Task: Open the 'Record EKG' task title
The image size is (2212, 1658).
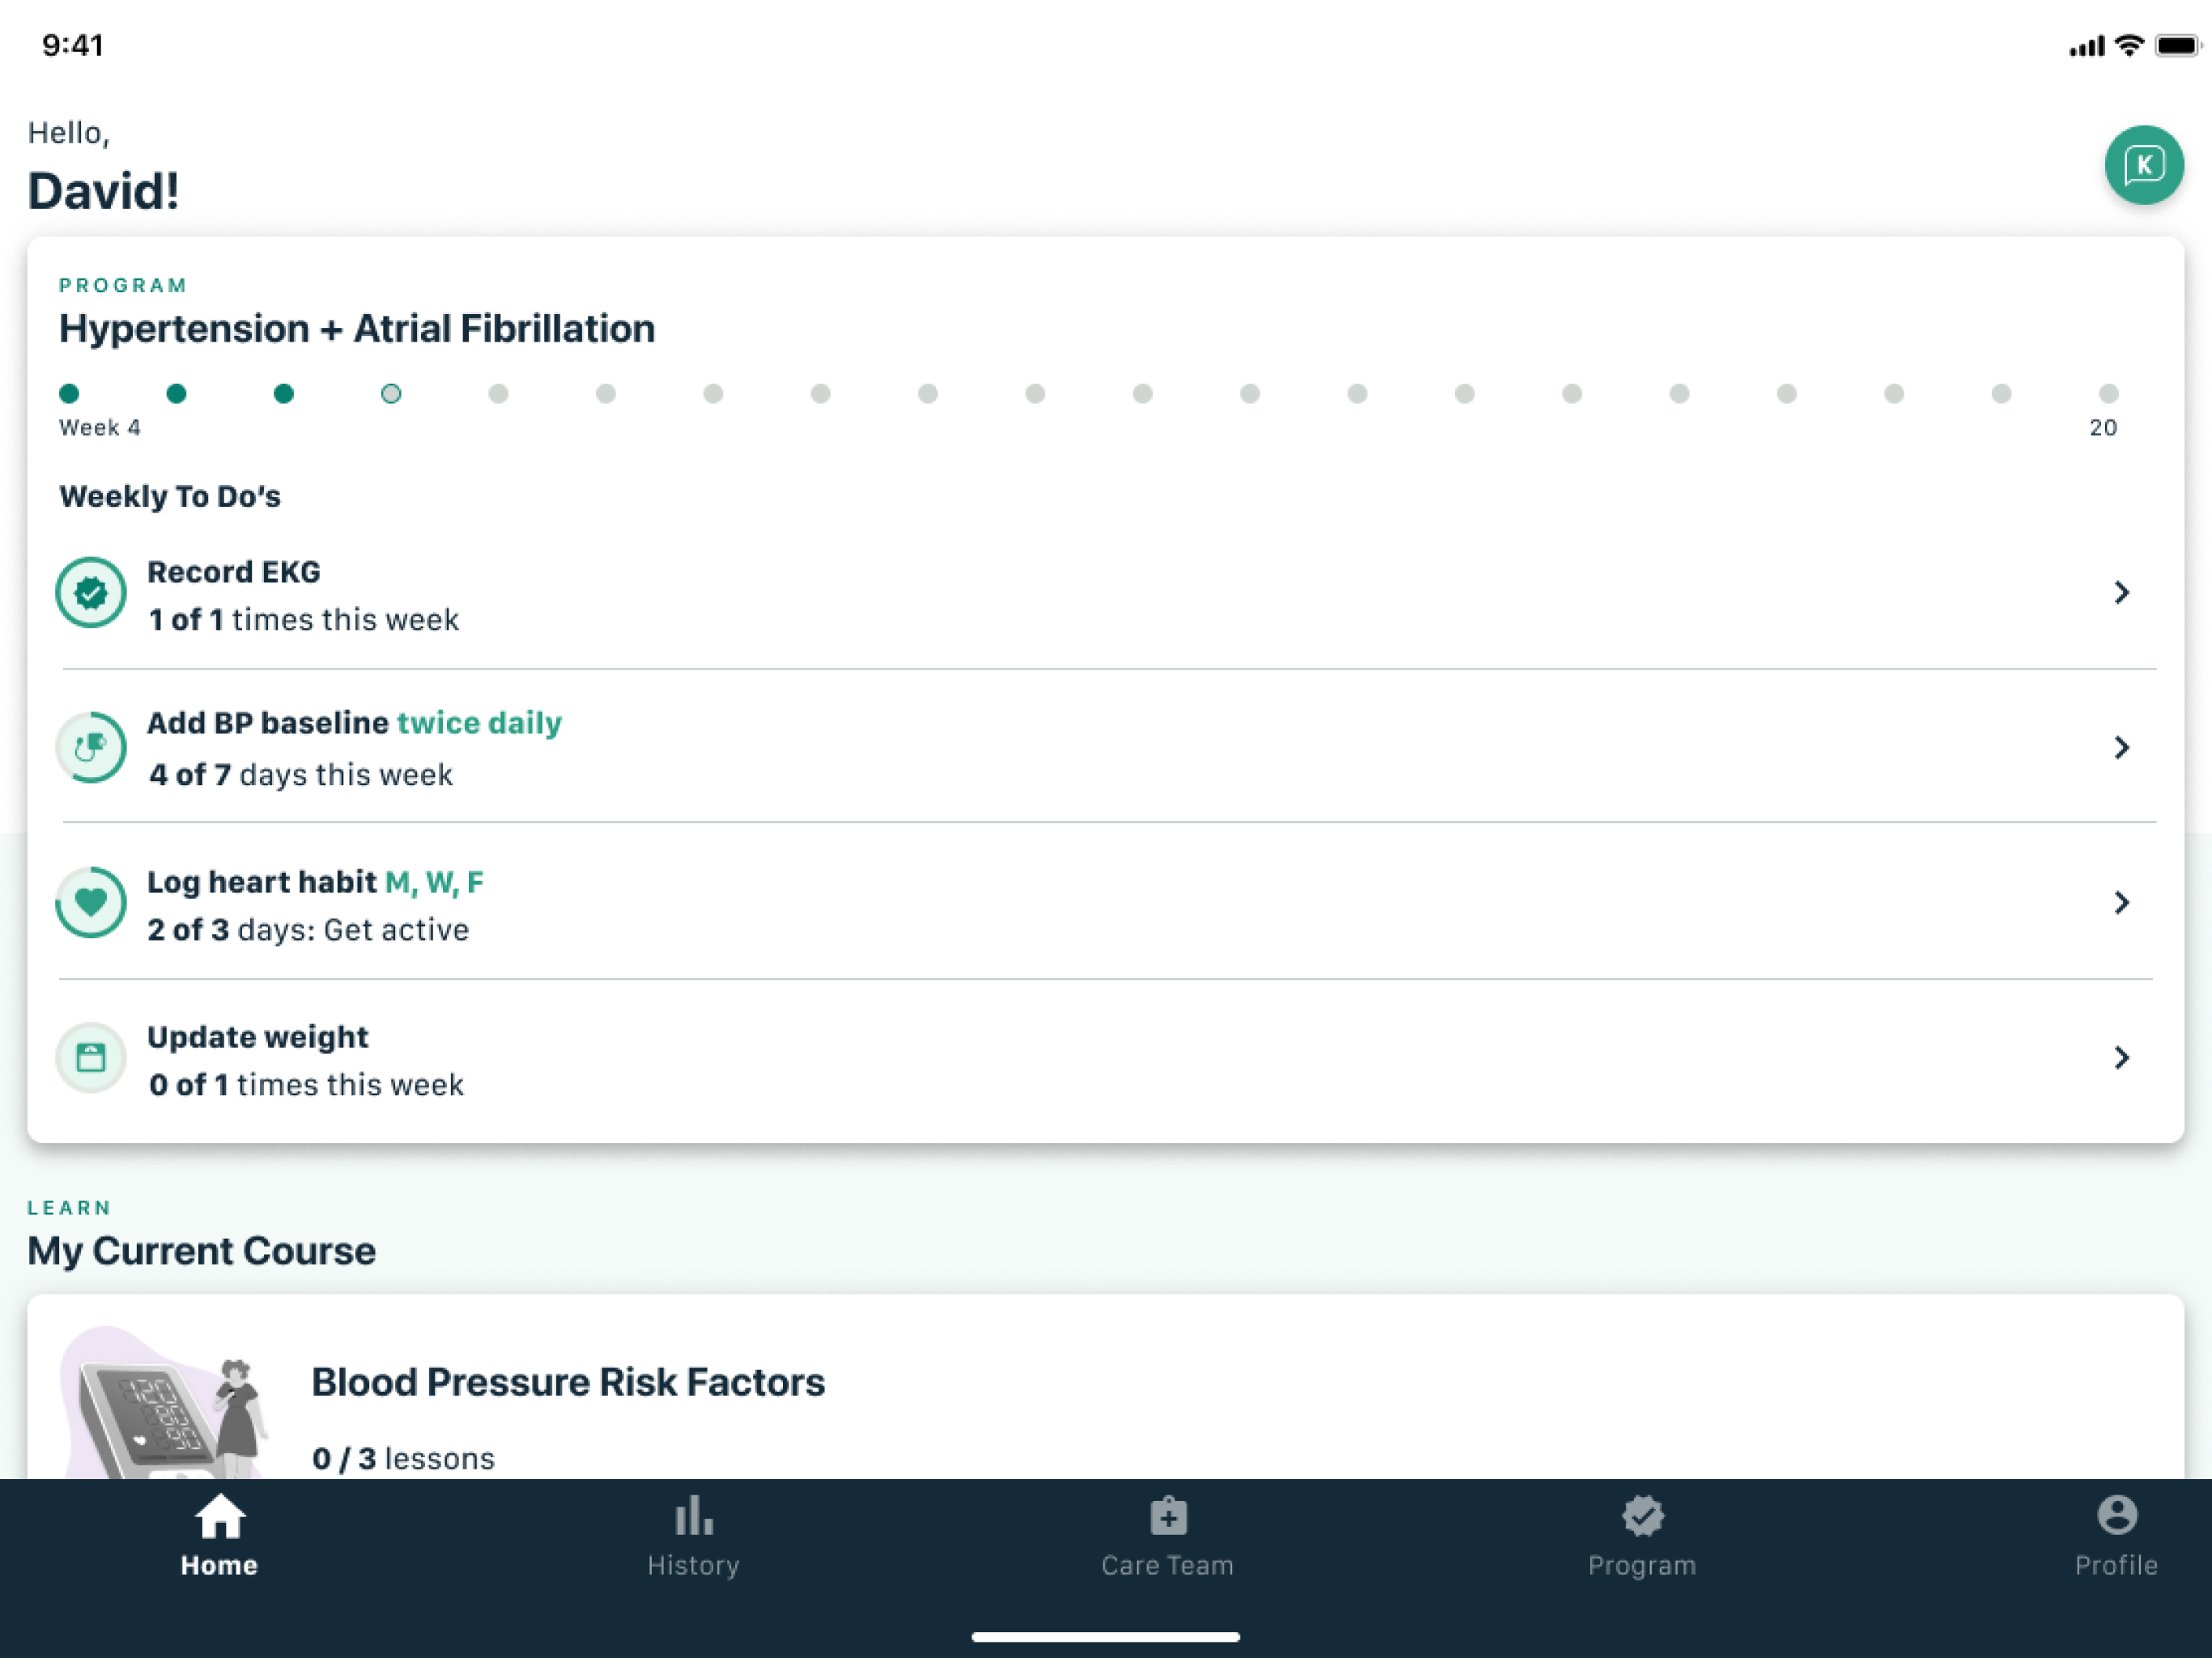Action: coord(234,572)
